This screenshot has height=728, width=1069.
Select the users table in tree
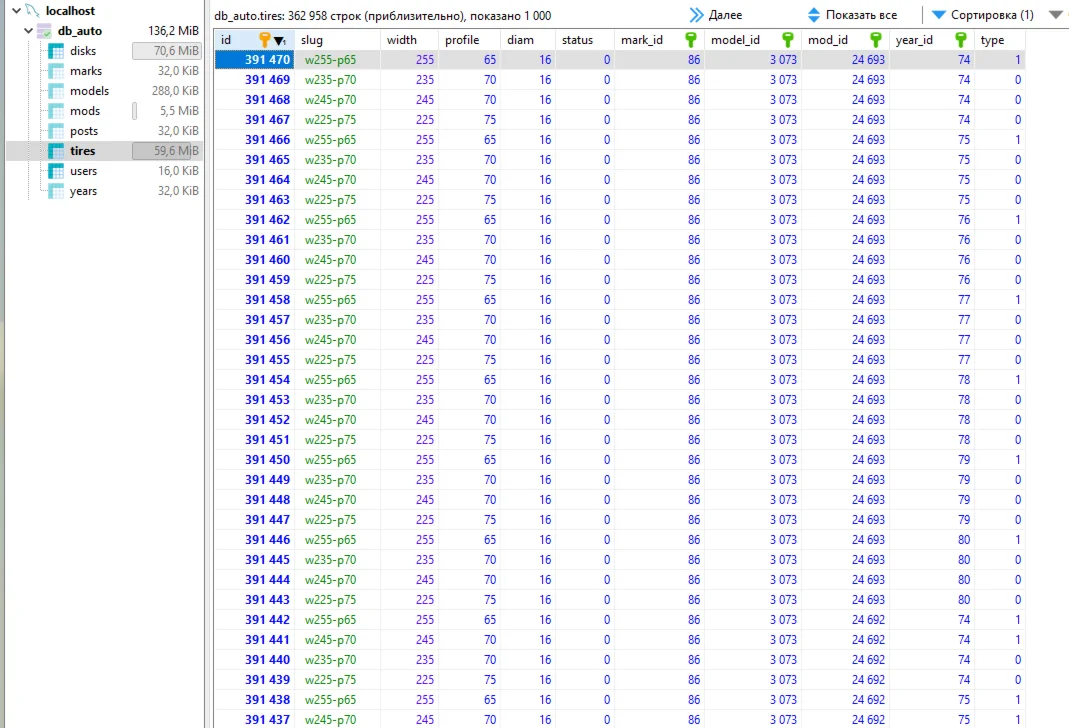[83, 171]
